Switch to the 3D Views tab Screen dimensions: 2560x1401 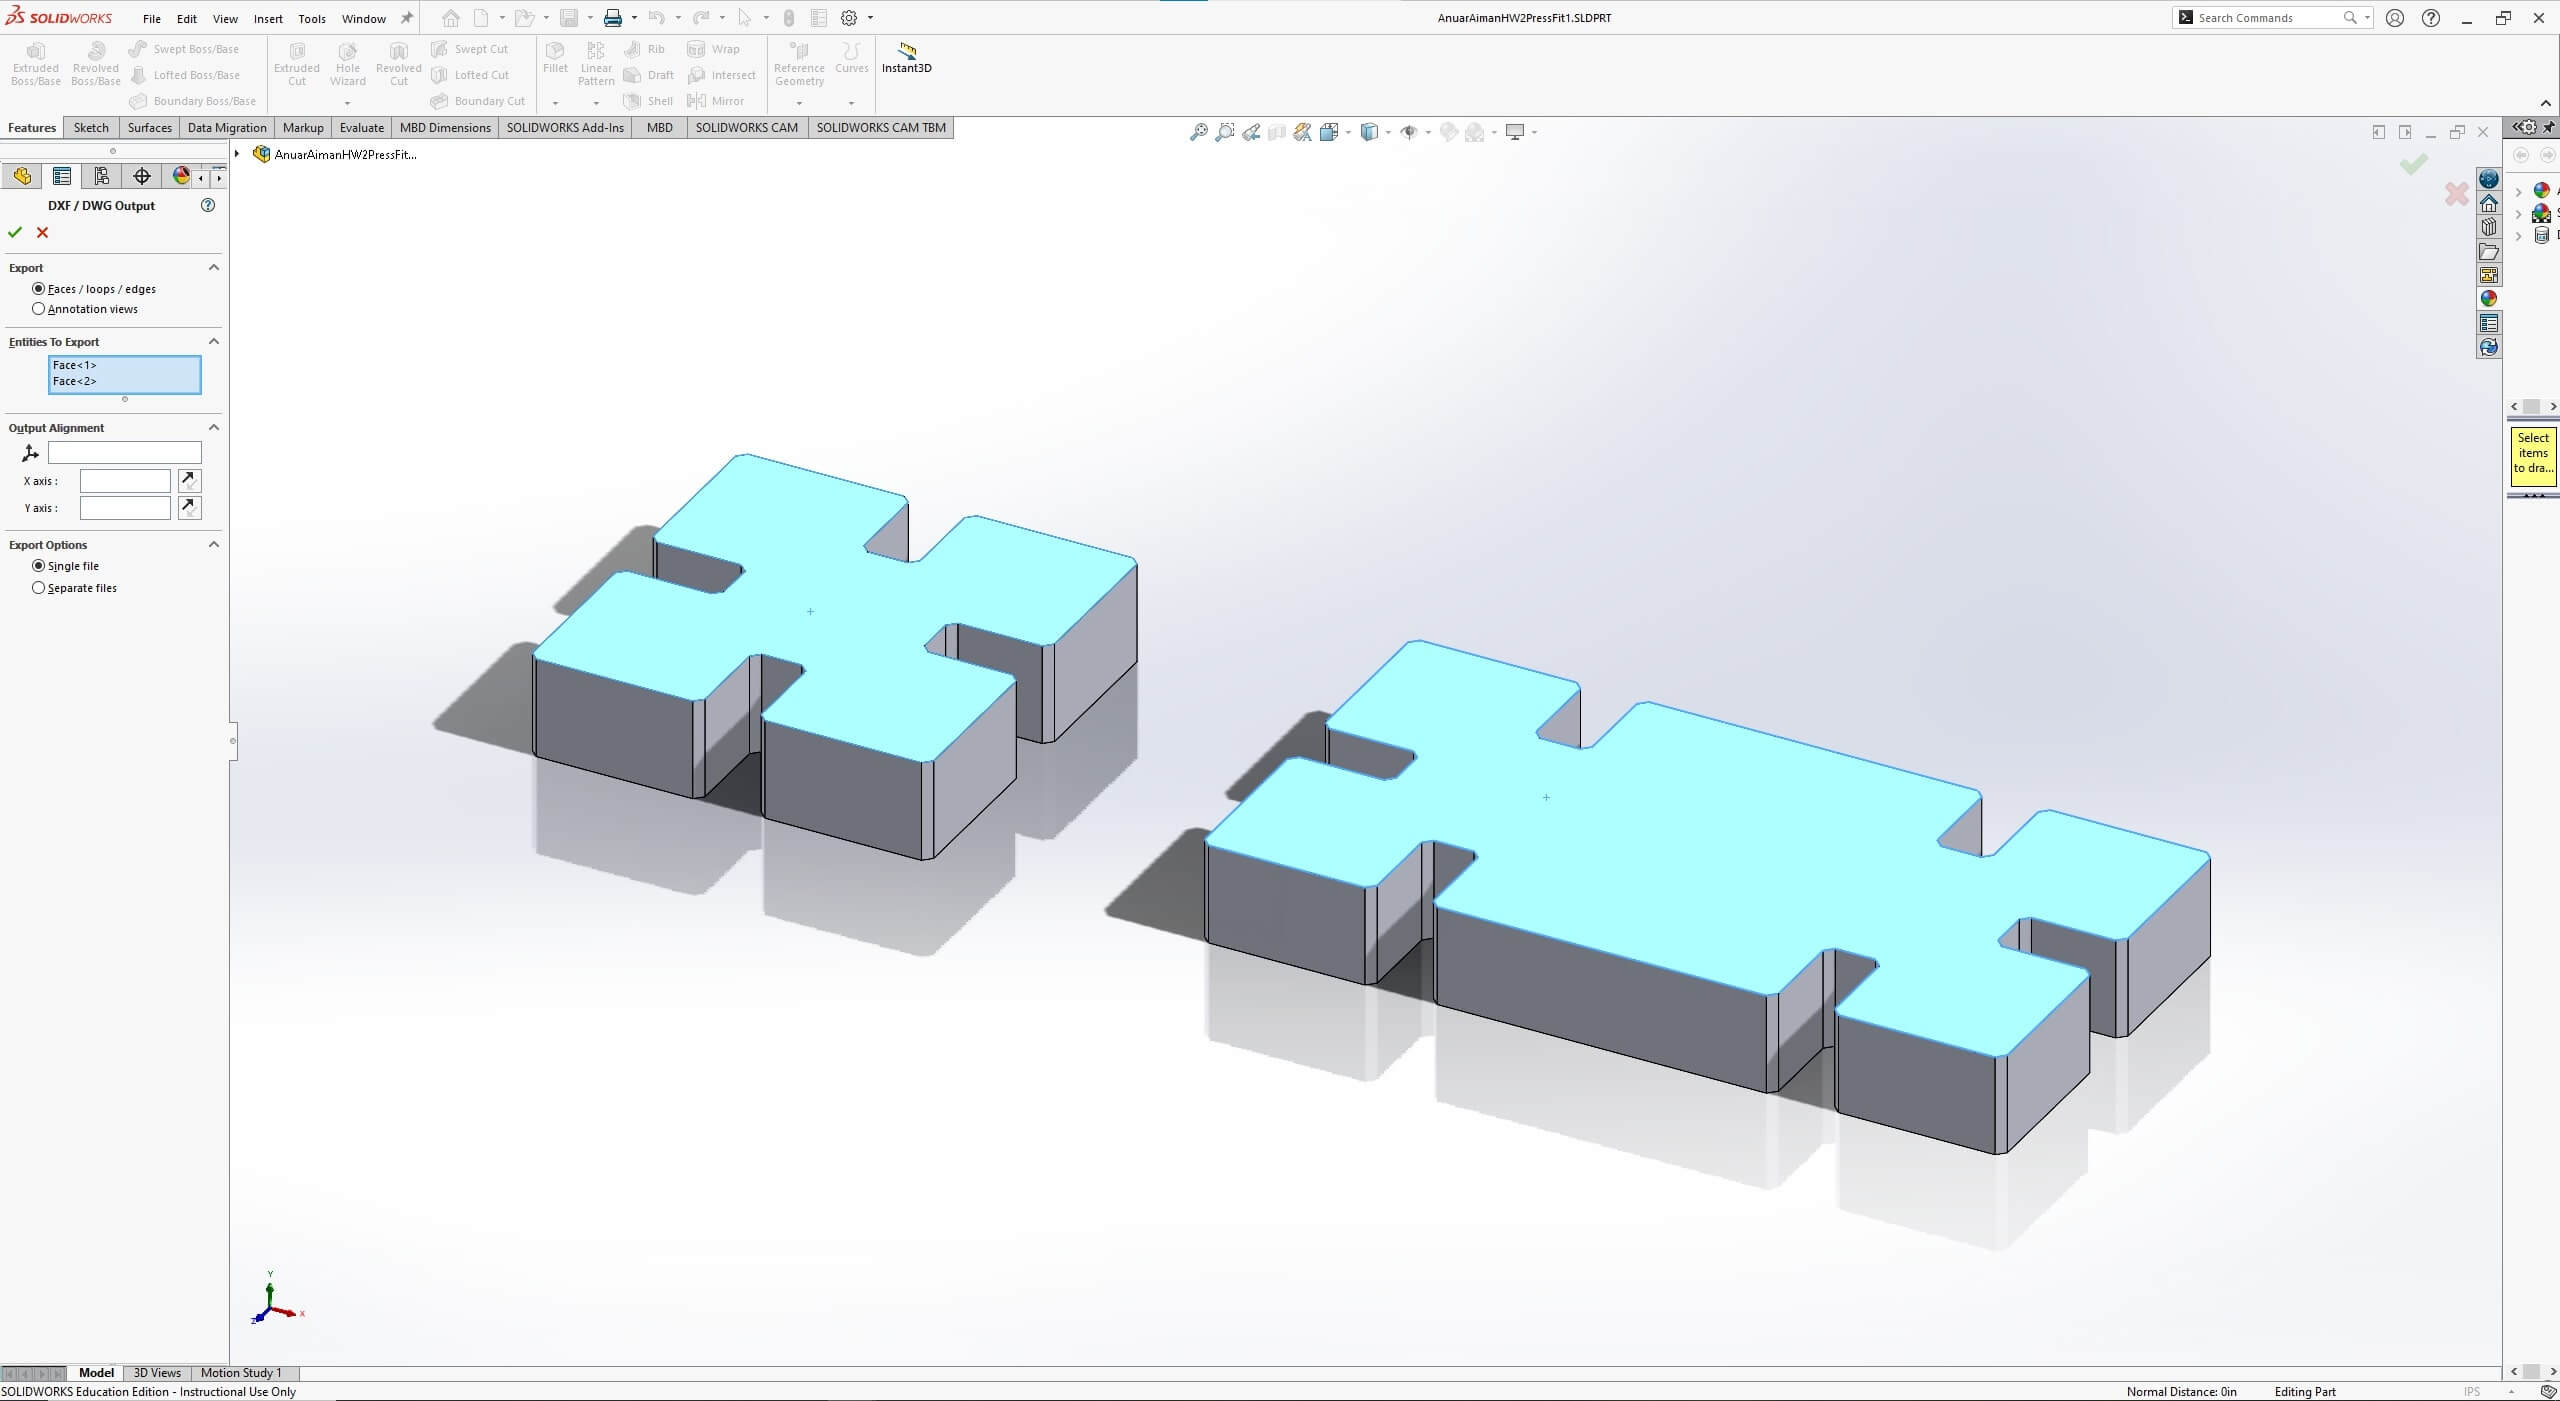[x=157, y=1373]
